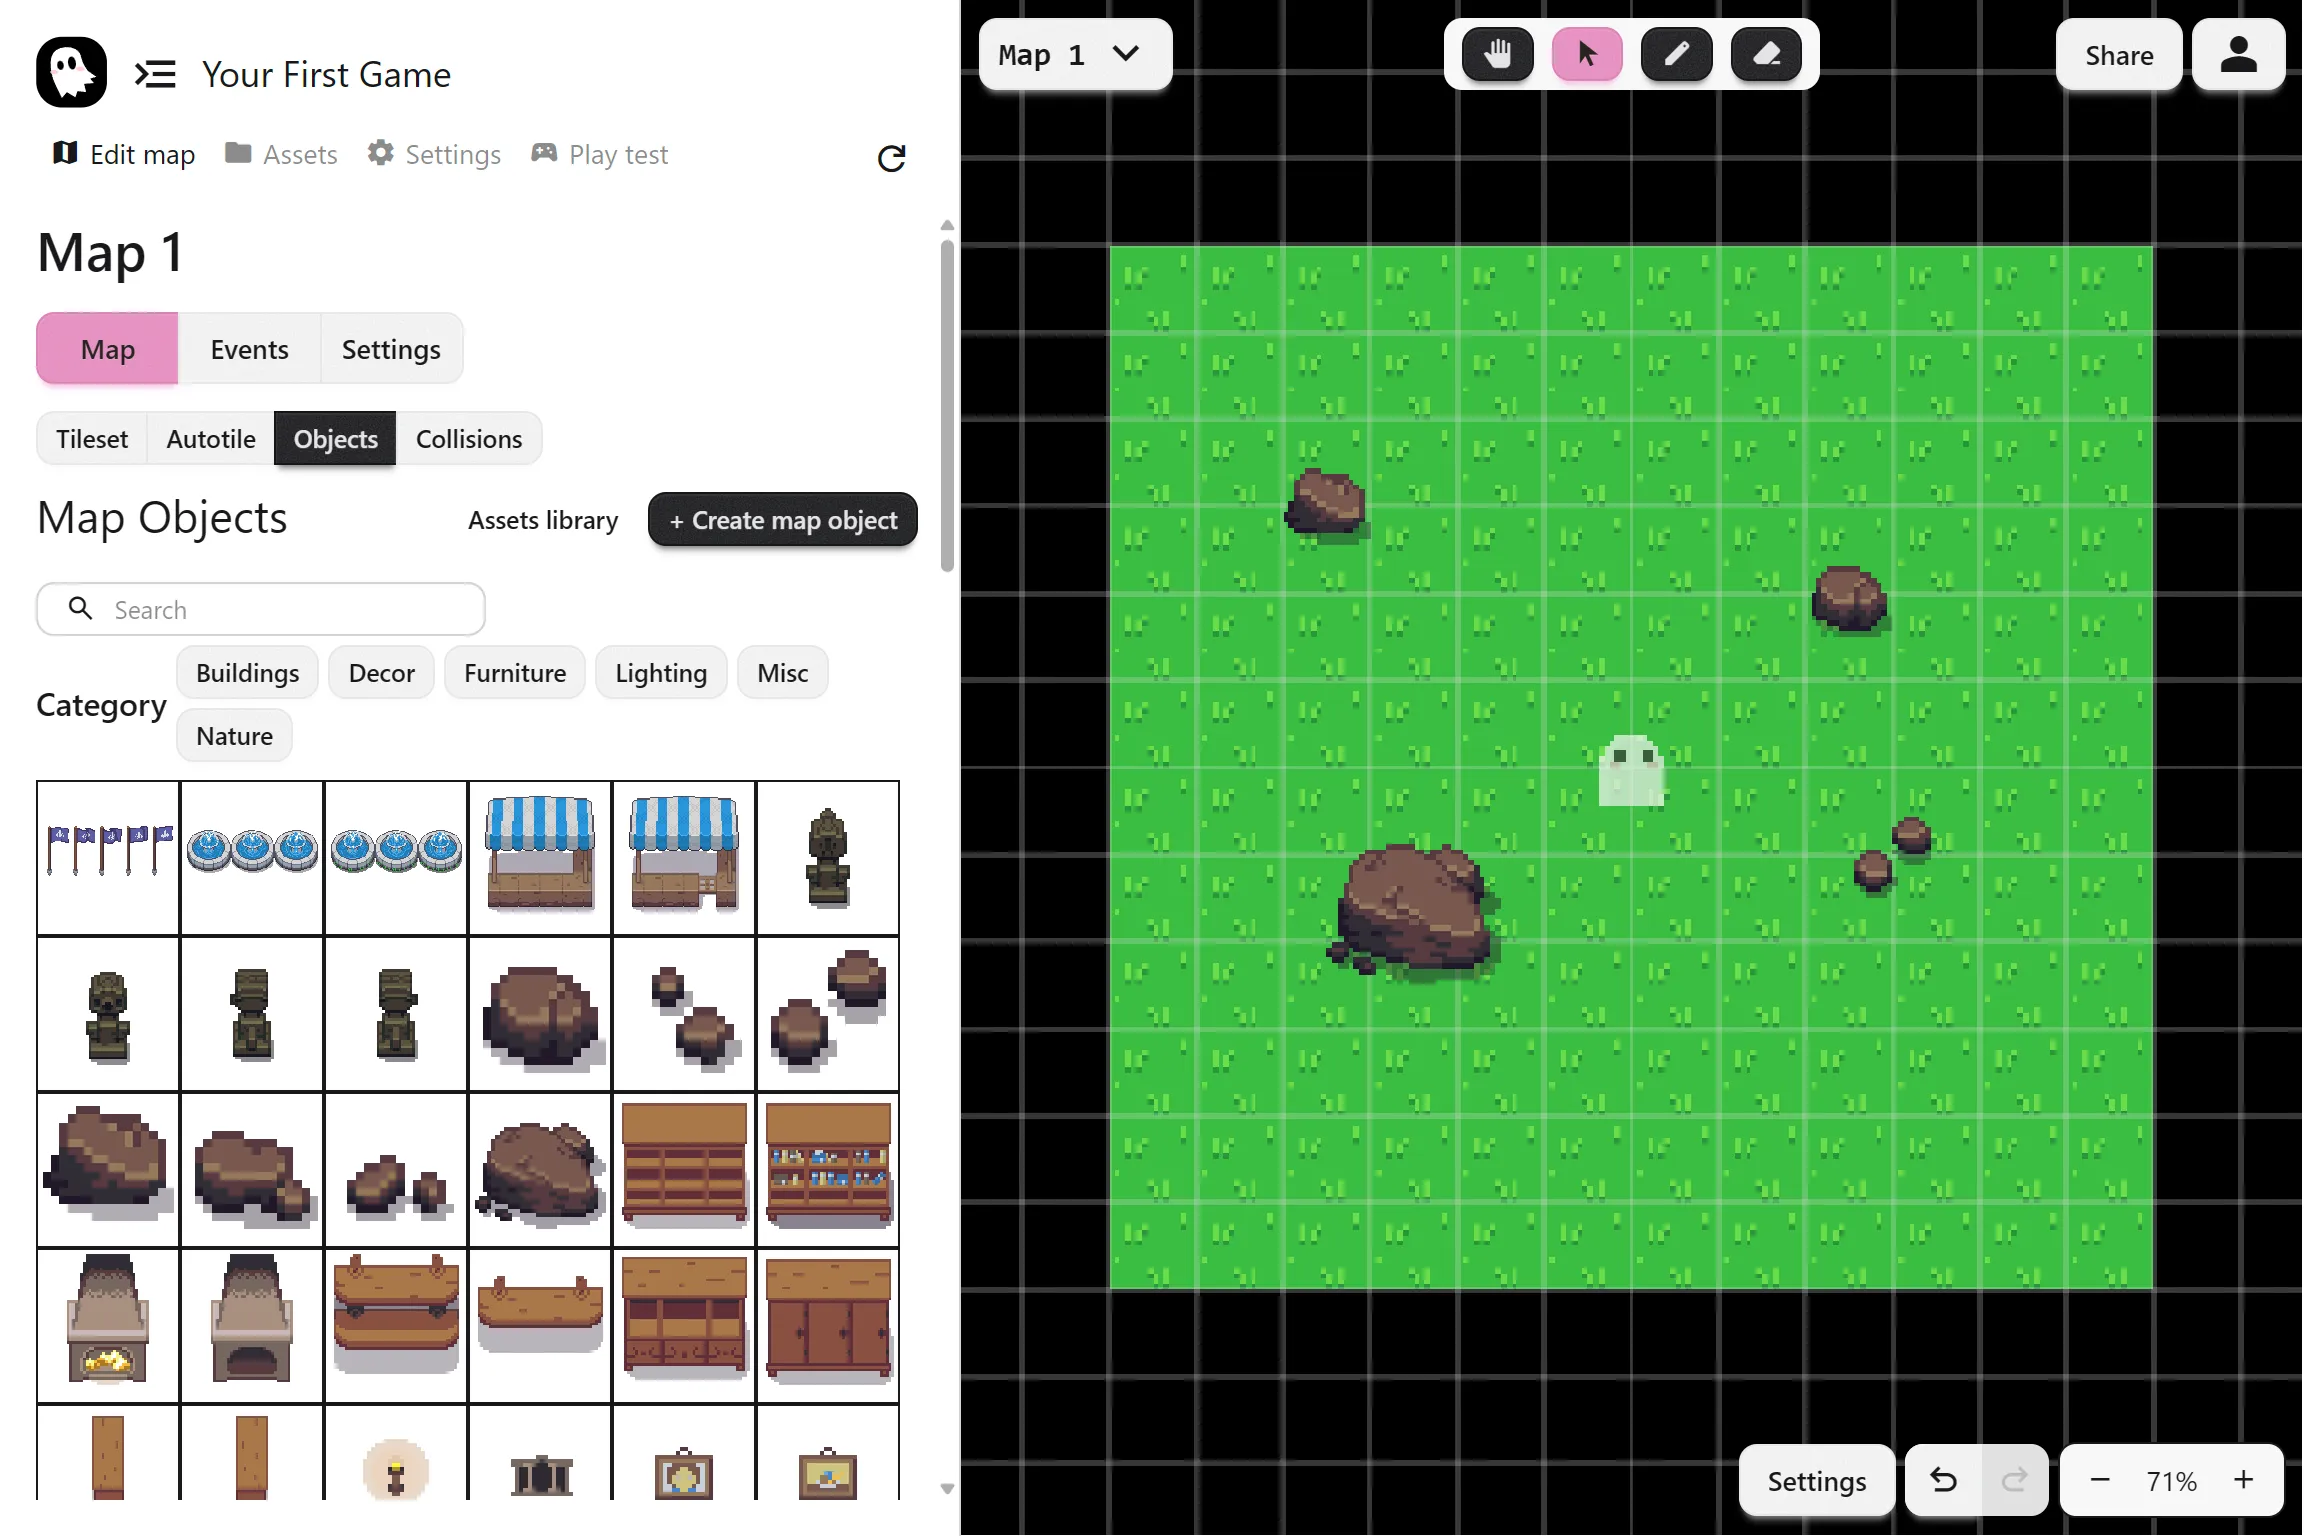Select the blue striped market stall thumbnail
This screenshot has height=1536, width=2304.
[x=540, y=856]
